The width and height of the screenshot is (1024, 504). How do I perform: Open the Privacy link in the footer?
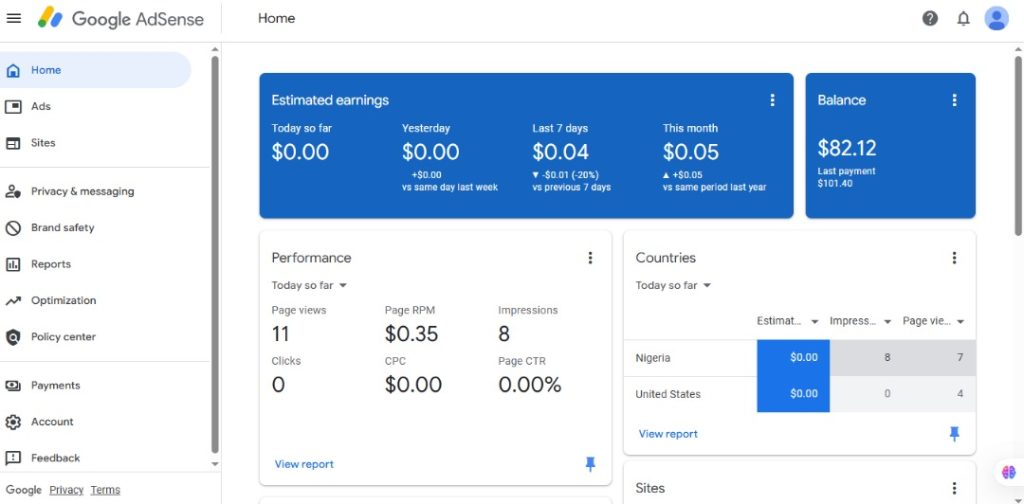coord(66,490)
